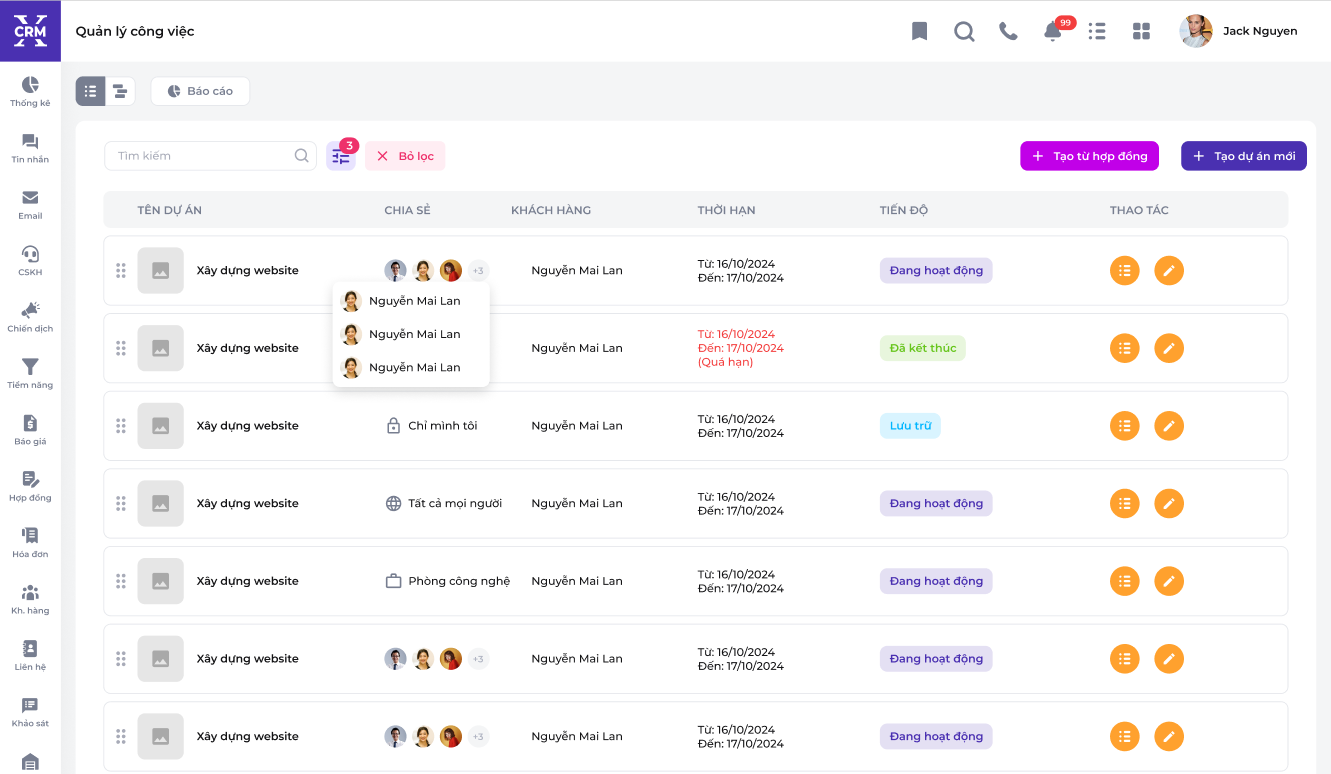Click the bookmark icon in header

919,31
